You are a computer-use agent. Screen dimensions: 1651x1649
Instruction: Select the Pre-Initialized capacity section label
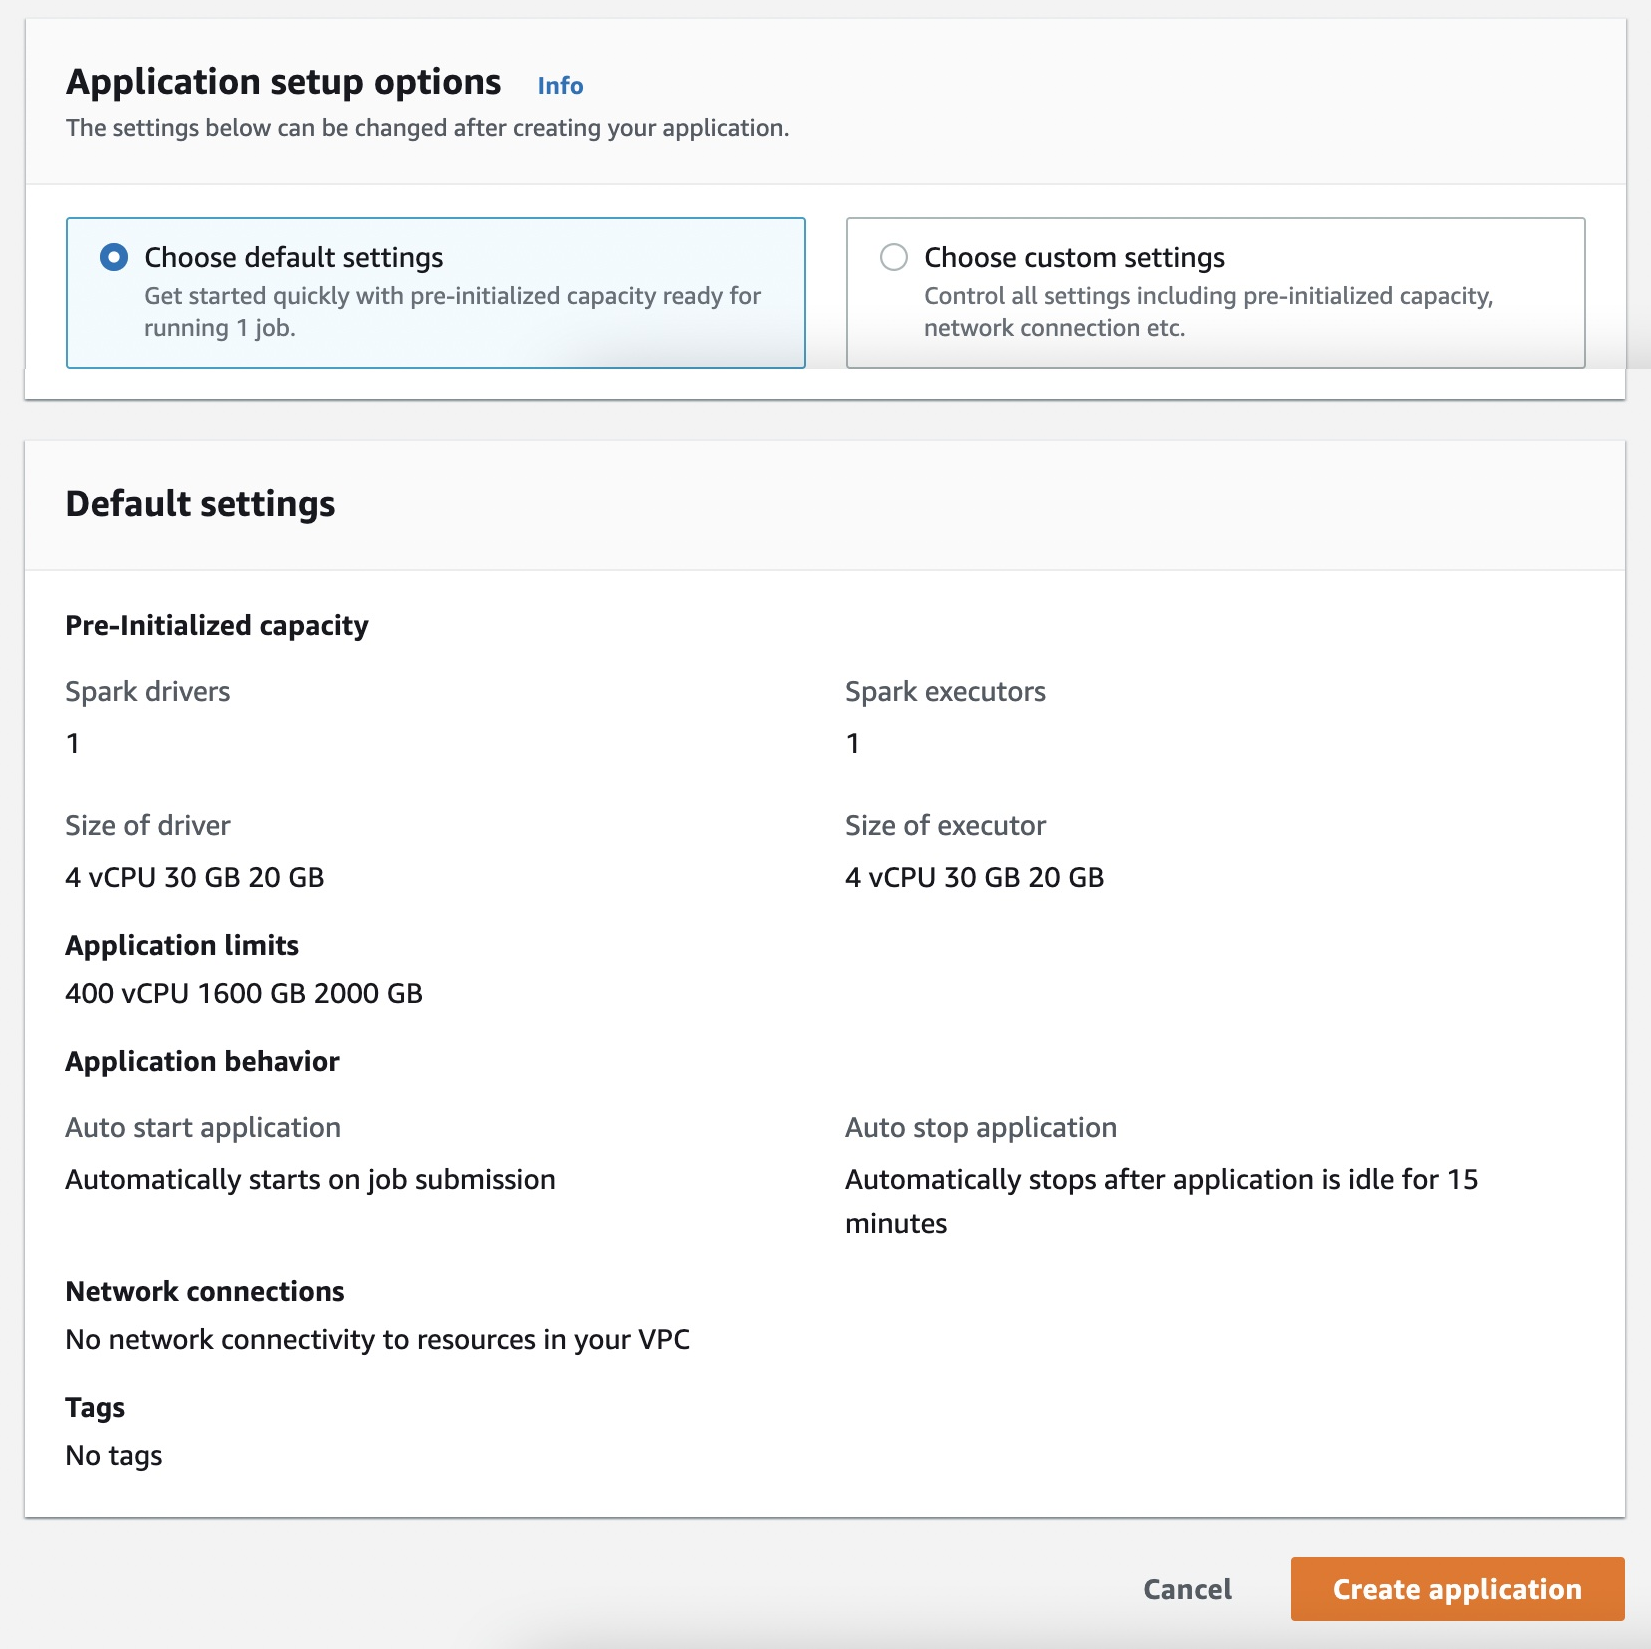(216, 625)
